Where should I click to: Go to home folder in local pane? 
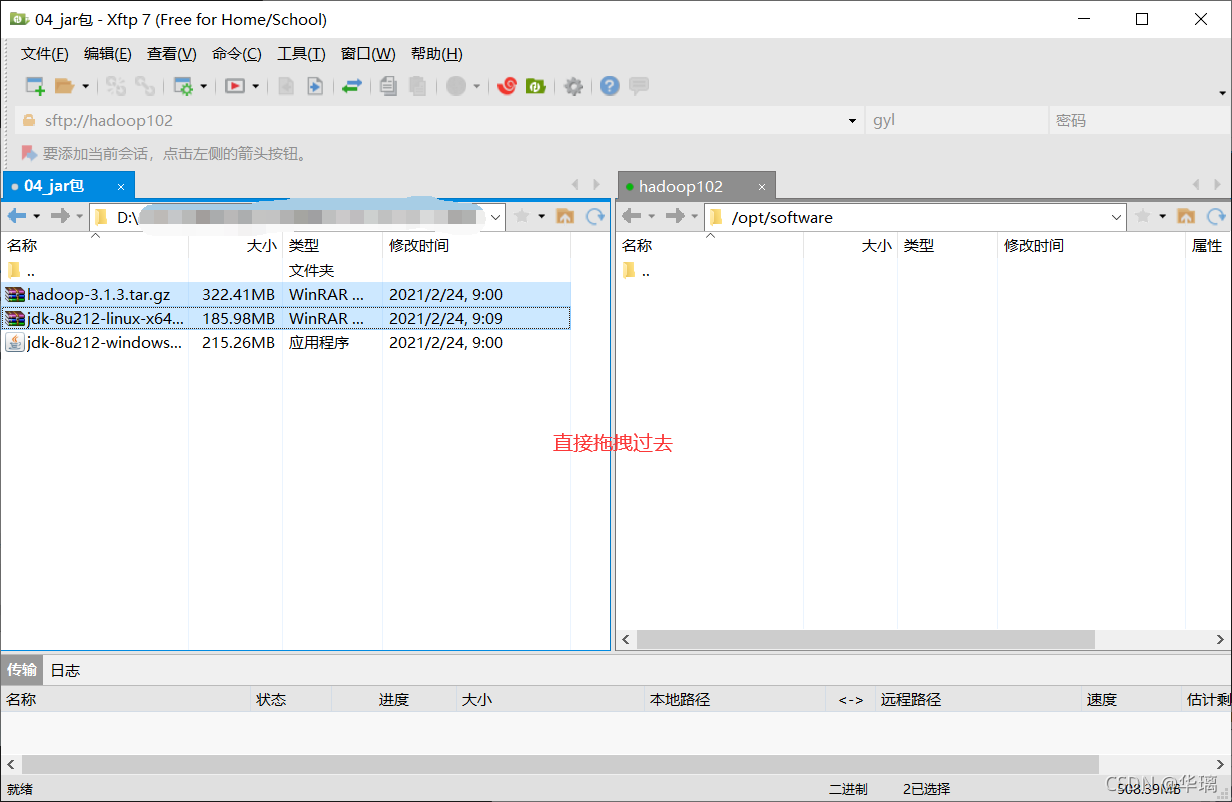[565, 216]
